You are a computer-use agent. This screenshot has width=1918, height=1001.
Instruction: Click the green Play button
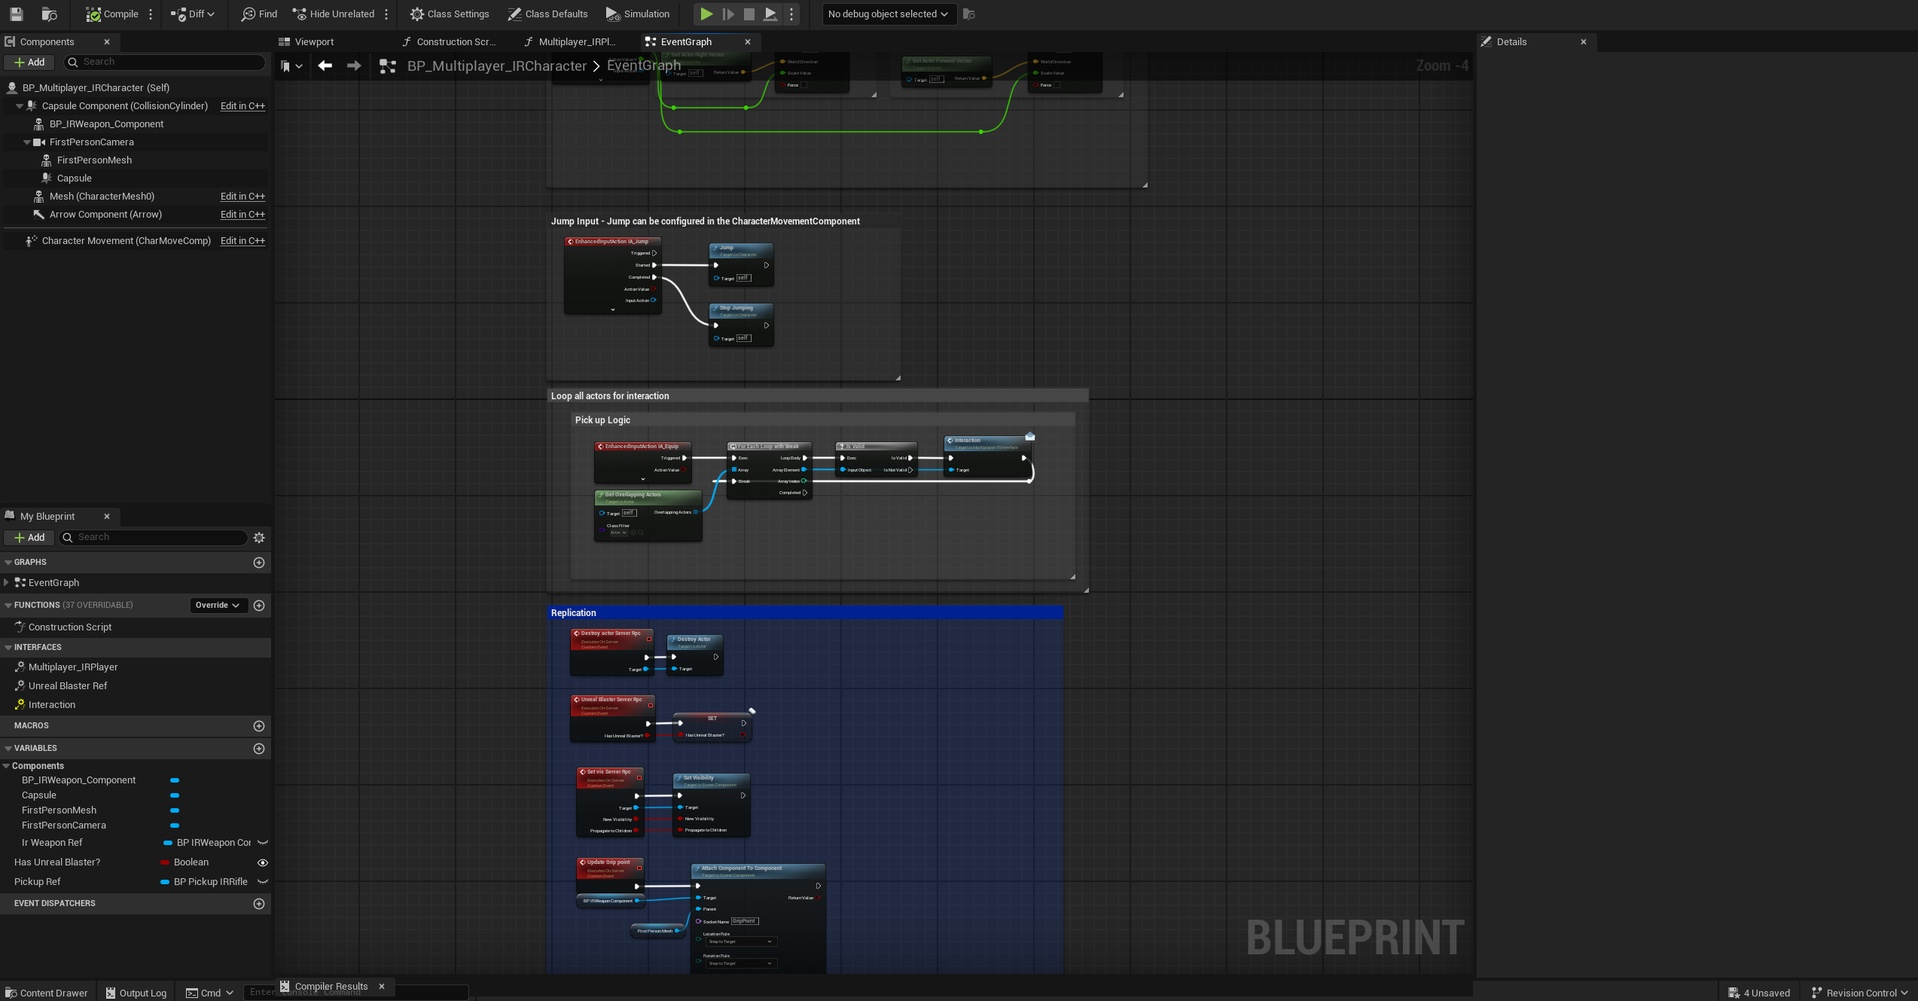706,14
